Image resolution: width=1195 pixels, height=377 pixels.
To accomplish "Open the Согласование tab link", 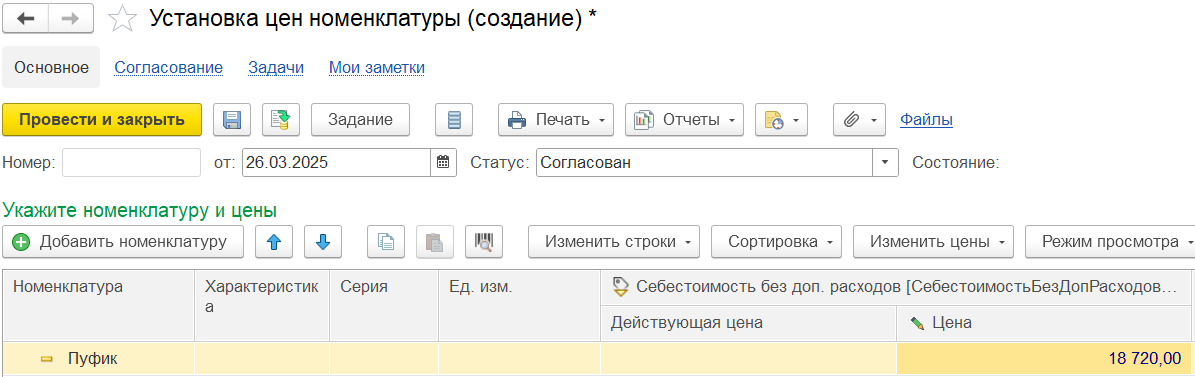I will [168, 68].
